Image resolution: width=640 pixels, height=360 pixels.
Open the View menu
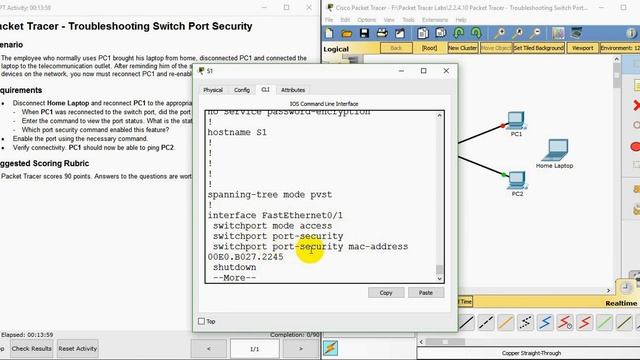pyautogui.click(x=389, y=20)
